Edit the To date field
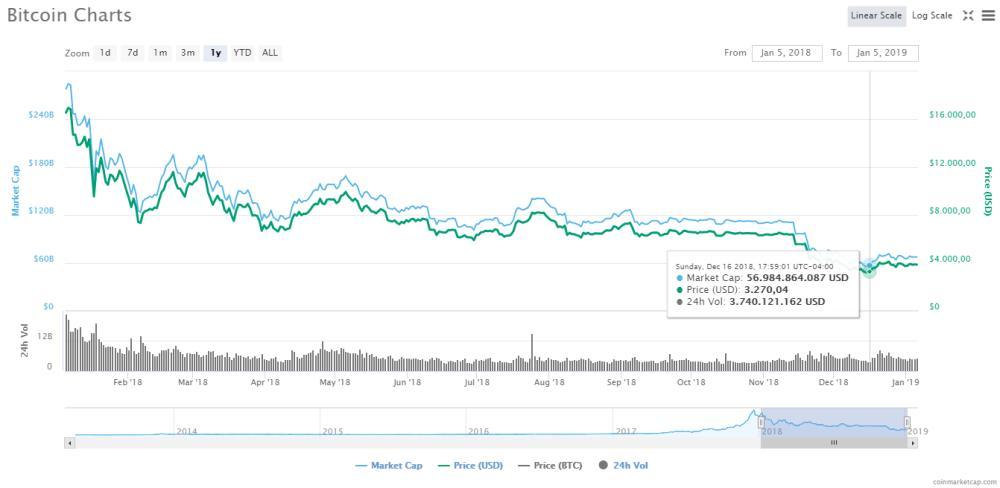This screenshot has width=1000, height=488. [883, 53]
